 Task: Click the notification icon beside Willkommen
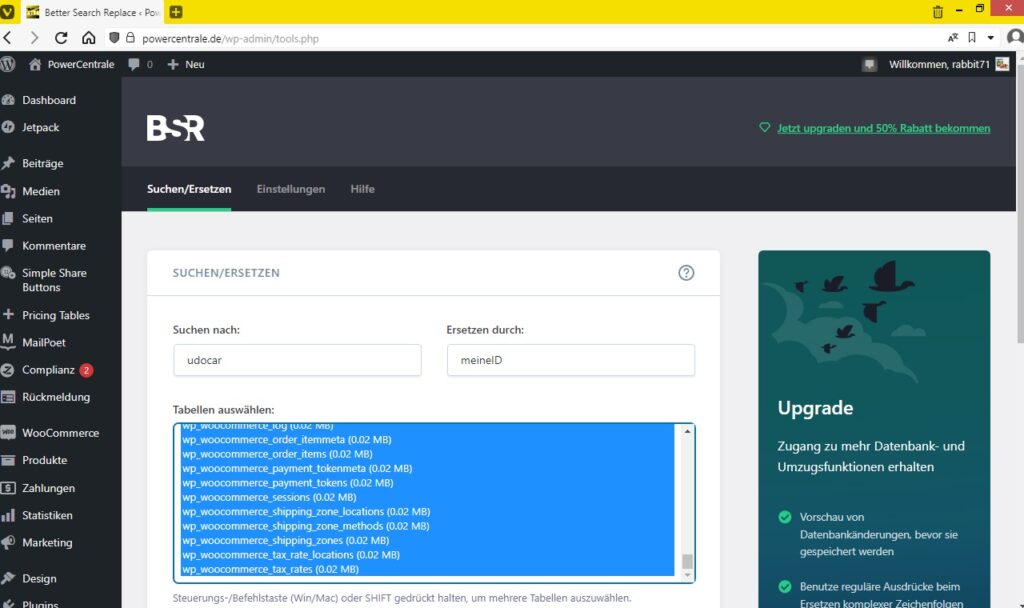[x=869, y=65]
